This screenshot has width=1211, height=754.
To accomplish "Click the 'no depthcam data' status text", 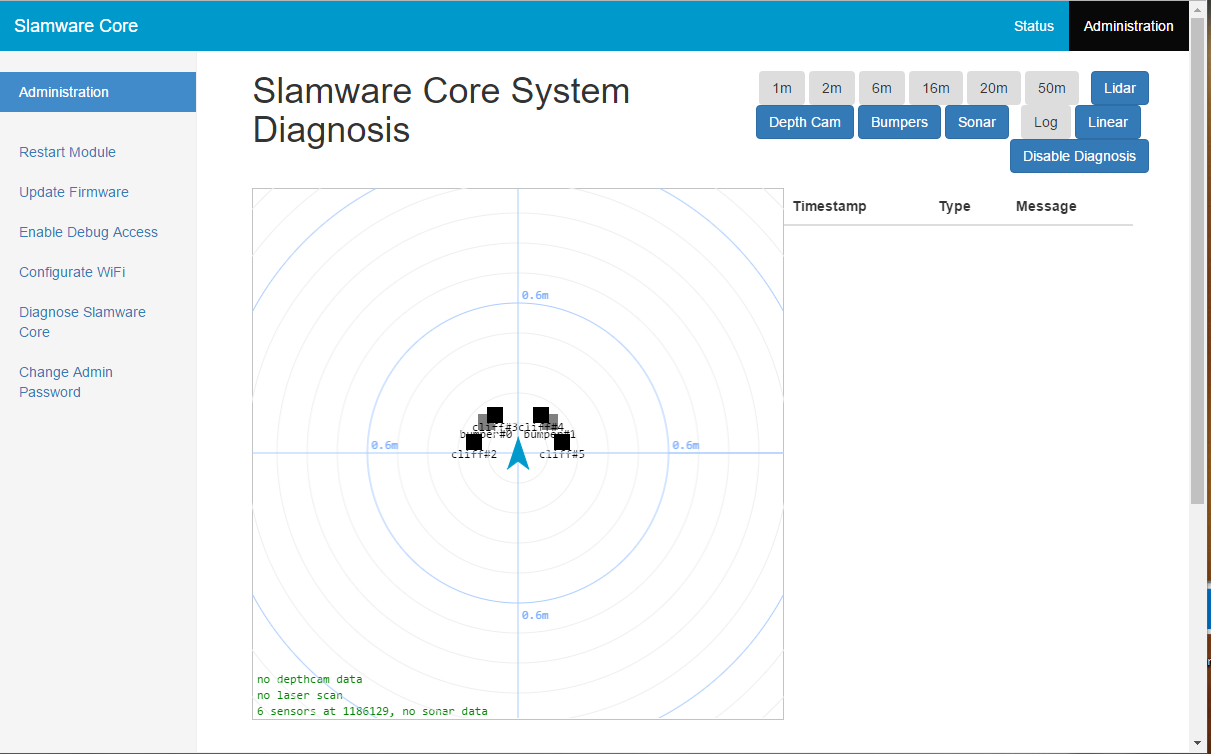I will point(310,679).
